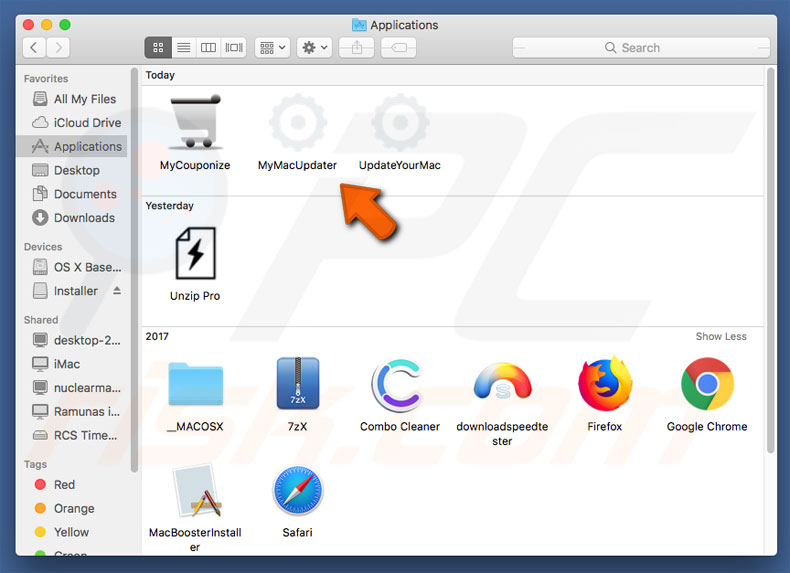The height and width of the screenshot is (573, 790).
Task: Filter by the Red tag
Action: (65, 485)
